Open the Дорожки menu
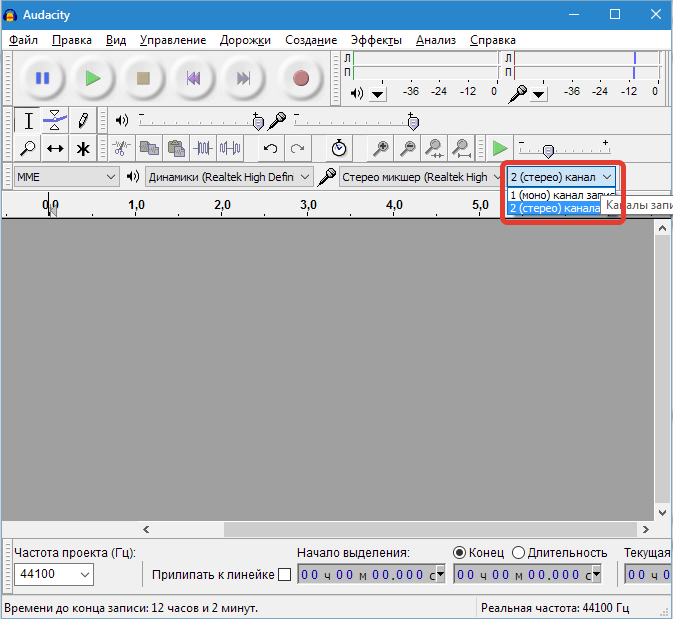 pyautogui.click(x=245, y=40)
